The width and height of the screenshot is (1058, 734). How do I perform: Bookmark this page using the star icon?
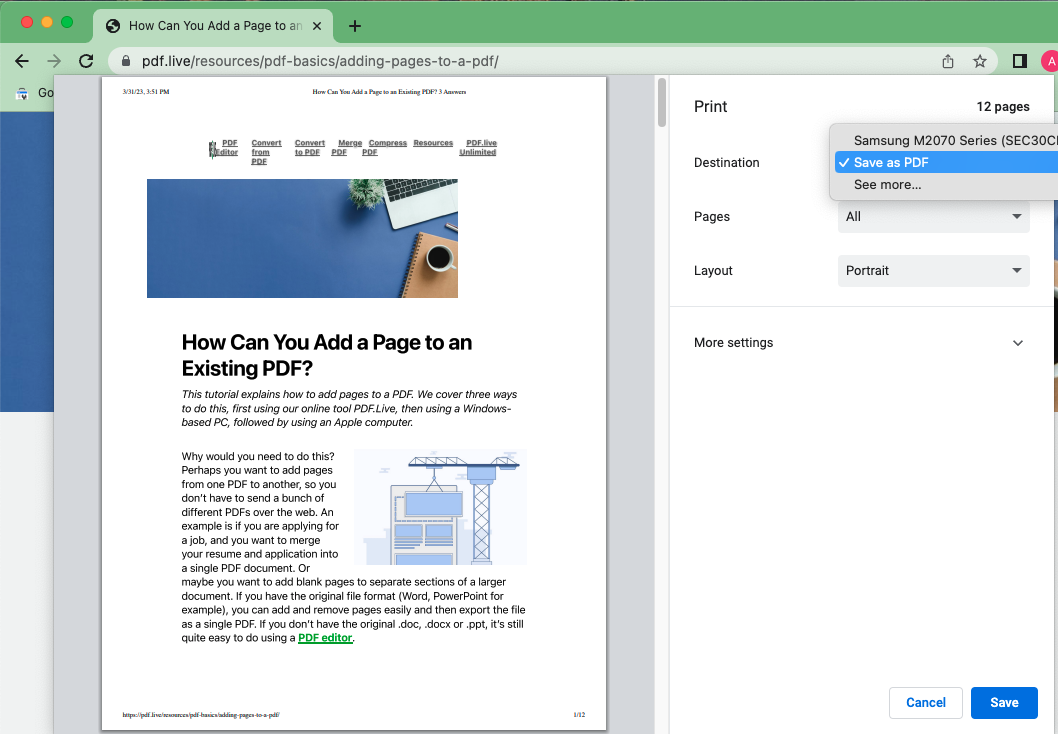point(980,61)
